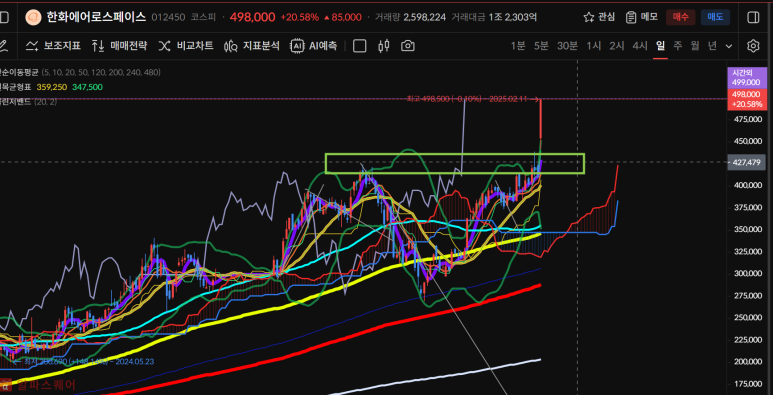Click the 200,000 price axis label

pyautogui.click(x=747, y=361)
